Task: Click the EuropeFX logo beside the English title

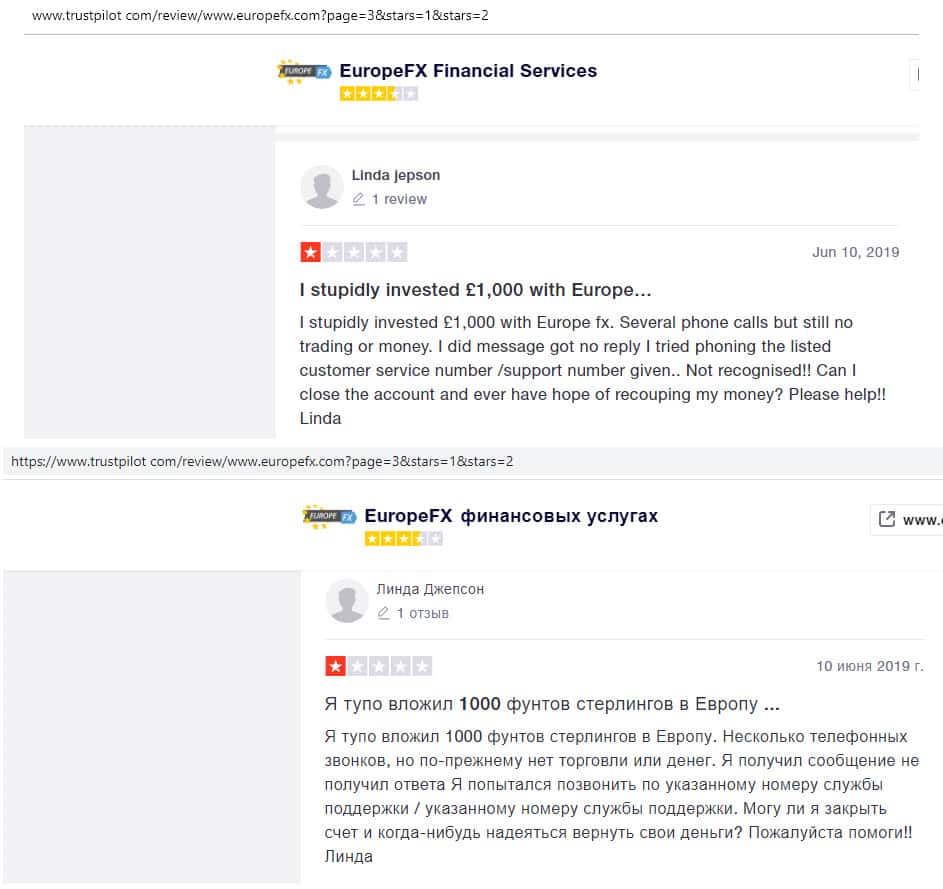Action: tap(304, 72)
